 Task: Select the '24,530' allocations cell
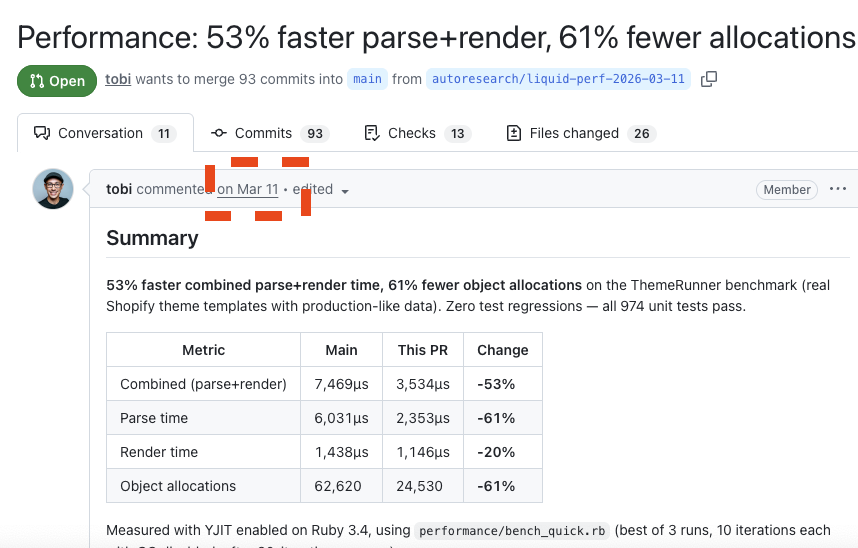point(423,486)
